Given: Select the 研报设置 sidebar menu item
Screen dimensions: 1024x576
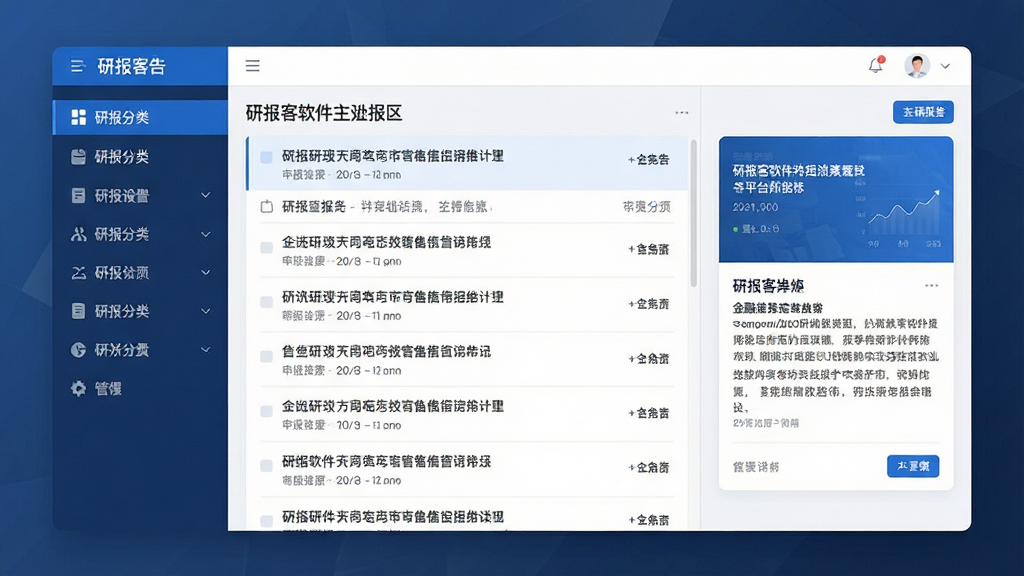Looking at the screenshot, I should [140, 195].
